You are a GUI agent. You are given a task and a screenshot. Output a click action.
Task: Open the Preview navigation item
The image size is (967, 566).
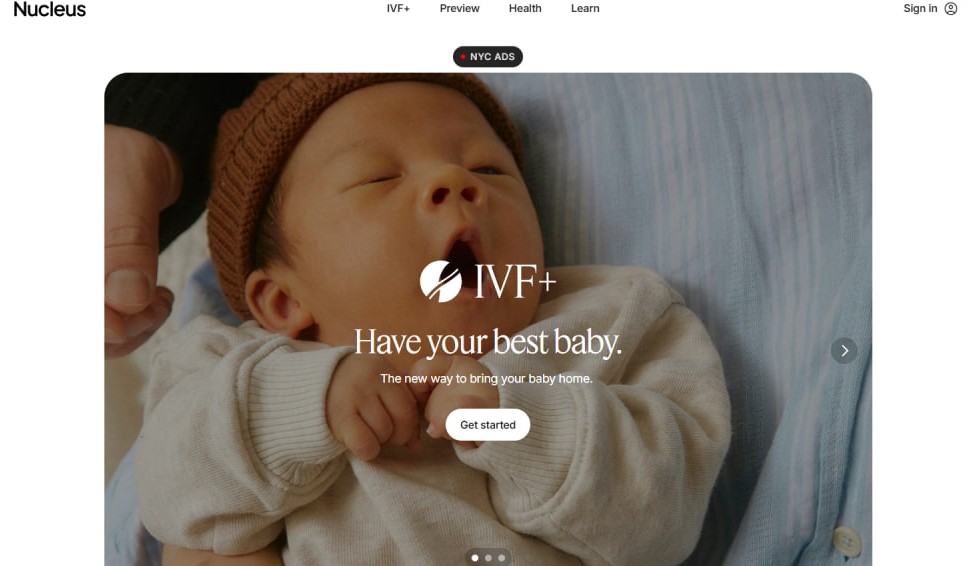tap(459, 9)
